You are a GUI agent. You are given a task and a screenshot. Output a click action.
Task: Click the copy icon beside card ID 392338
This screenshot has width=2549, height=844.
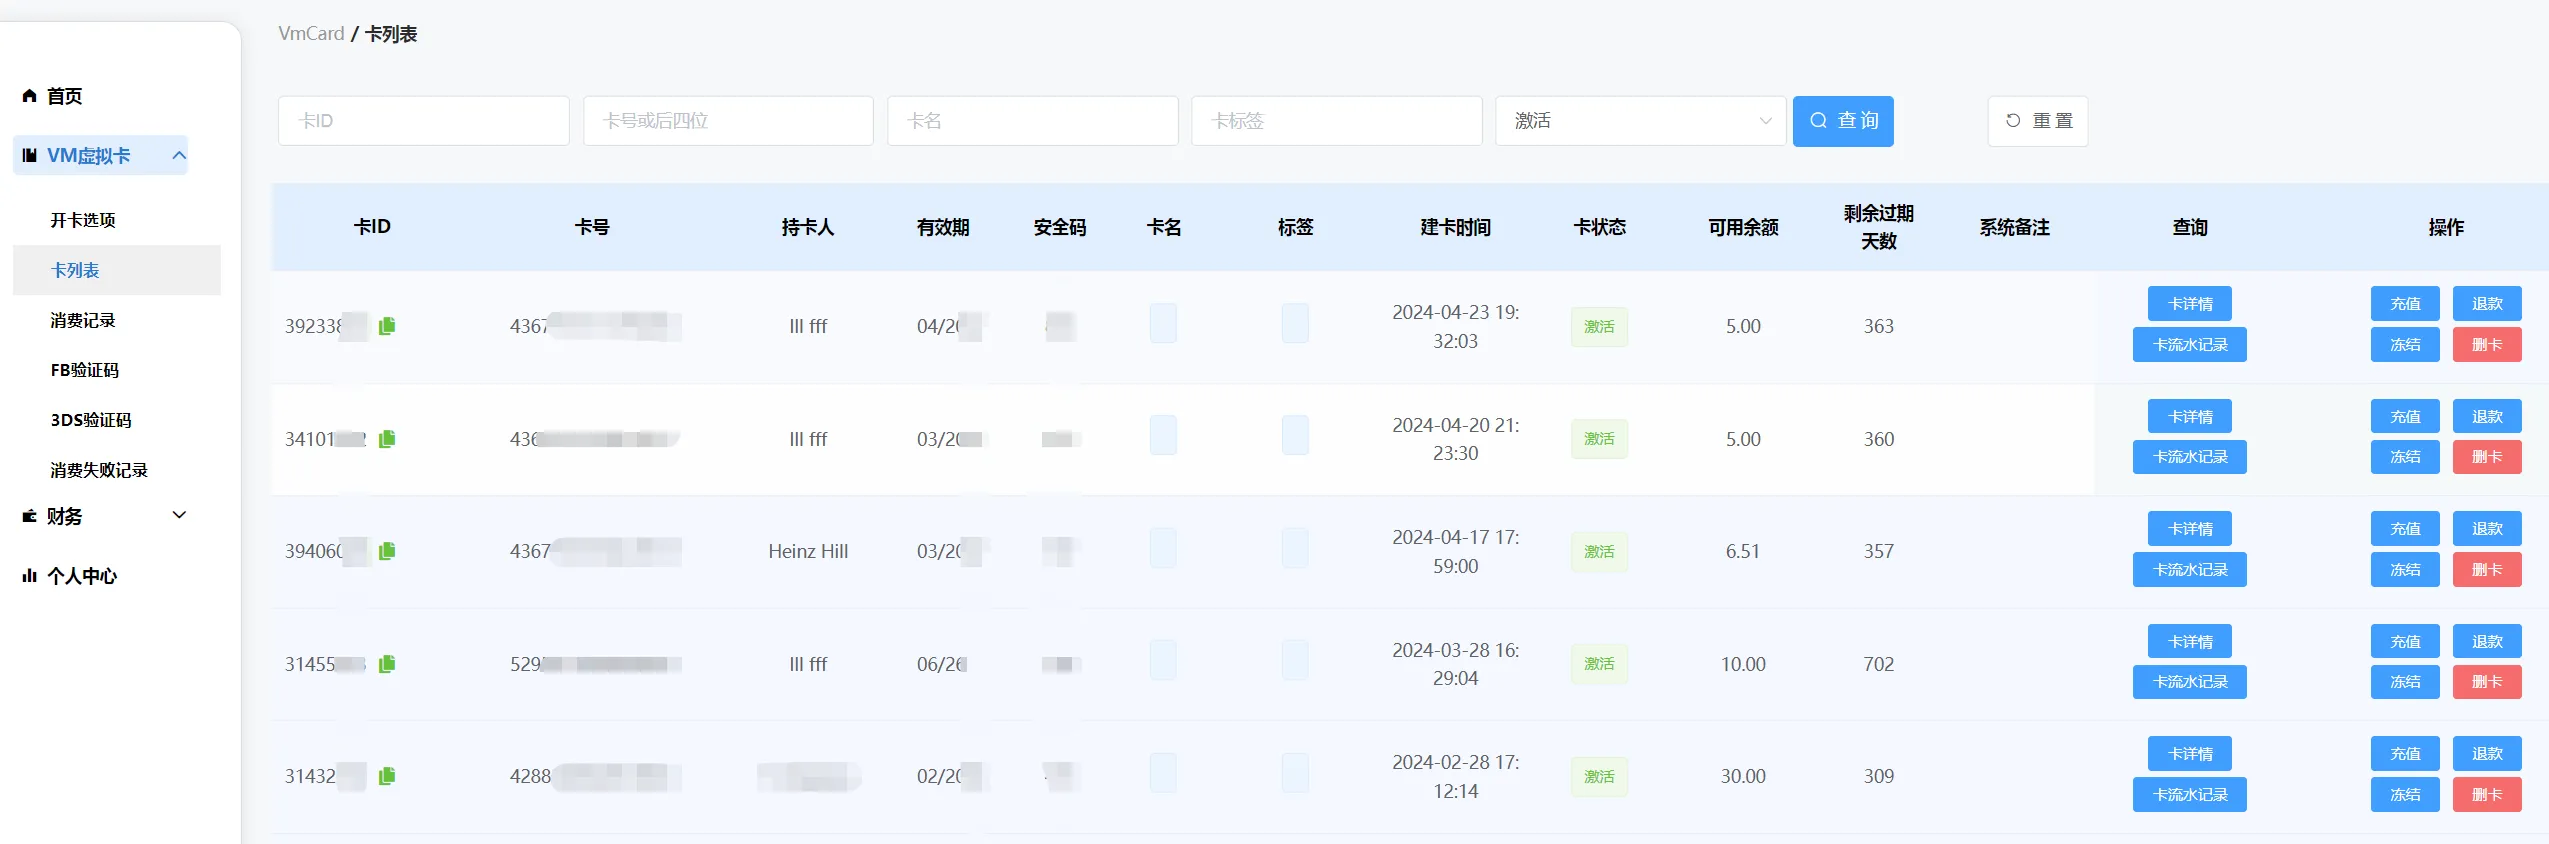pos(387,326)
